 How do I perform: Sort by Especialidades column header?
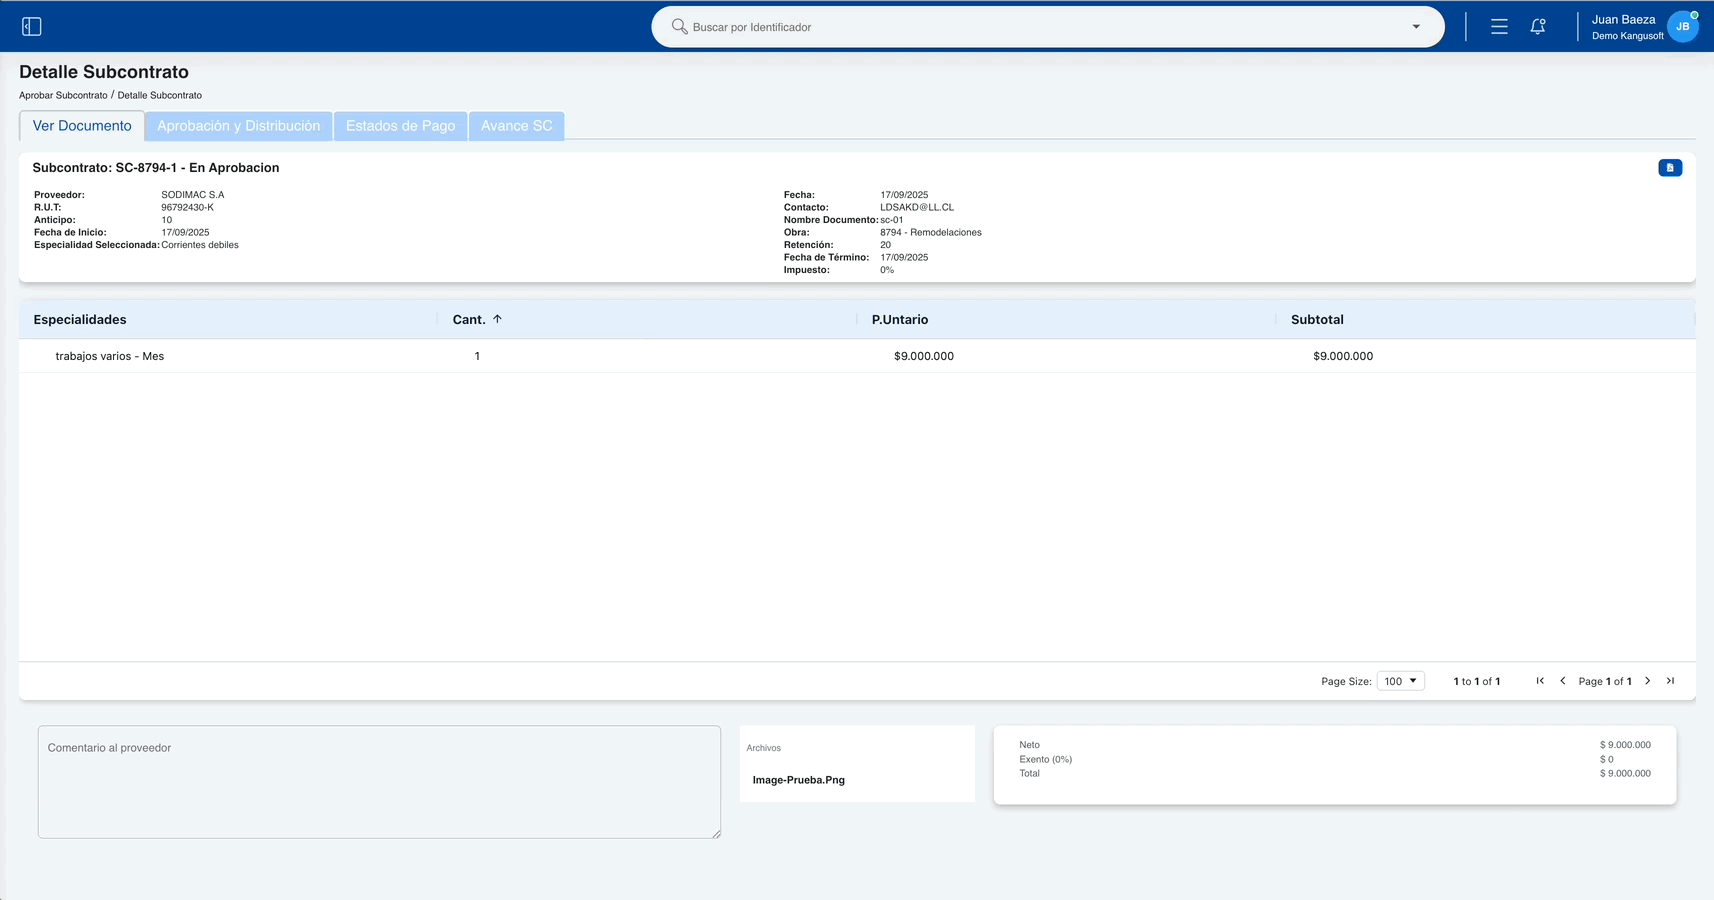pos(80,320)
